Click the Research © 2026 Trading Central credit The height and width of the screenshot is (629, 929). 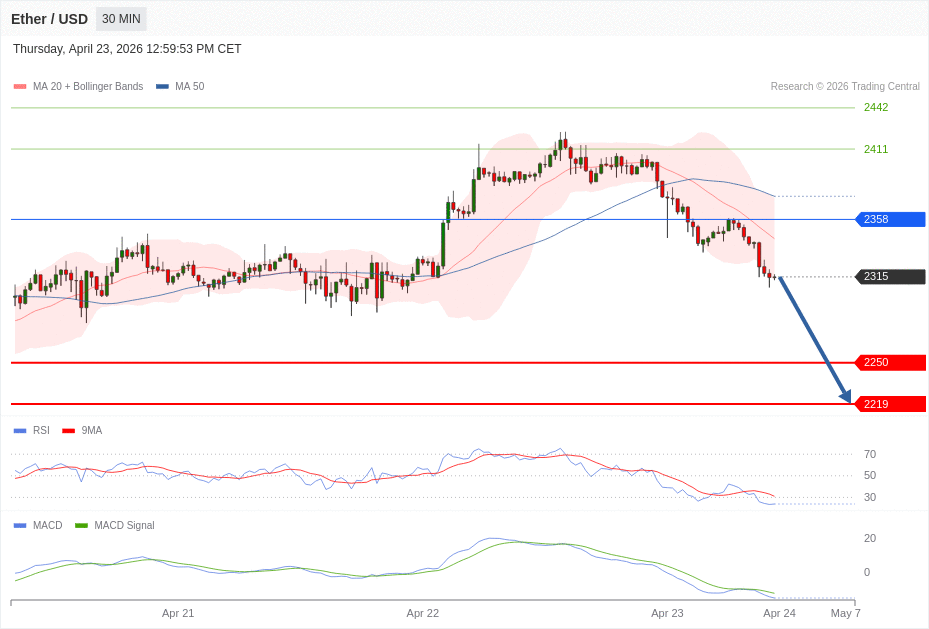click(845, 87)
